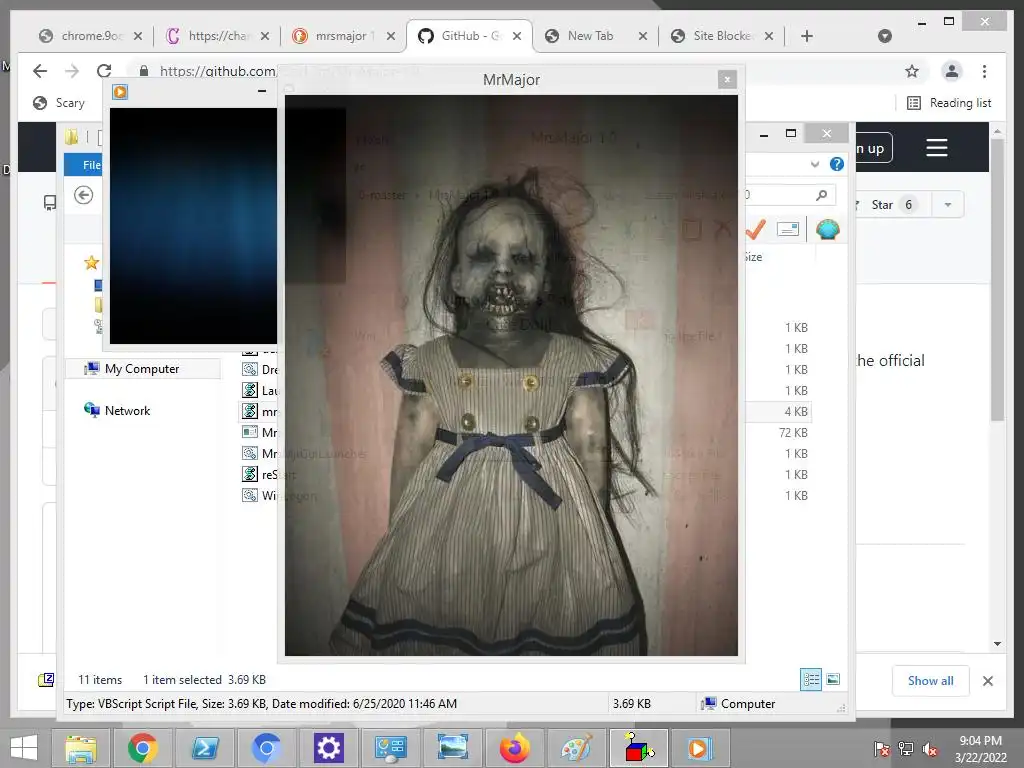The height and width of the screenshot is (768, 1024).
Task: Switch to chrome.9oo tab
Action: coord(90,36)
